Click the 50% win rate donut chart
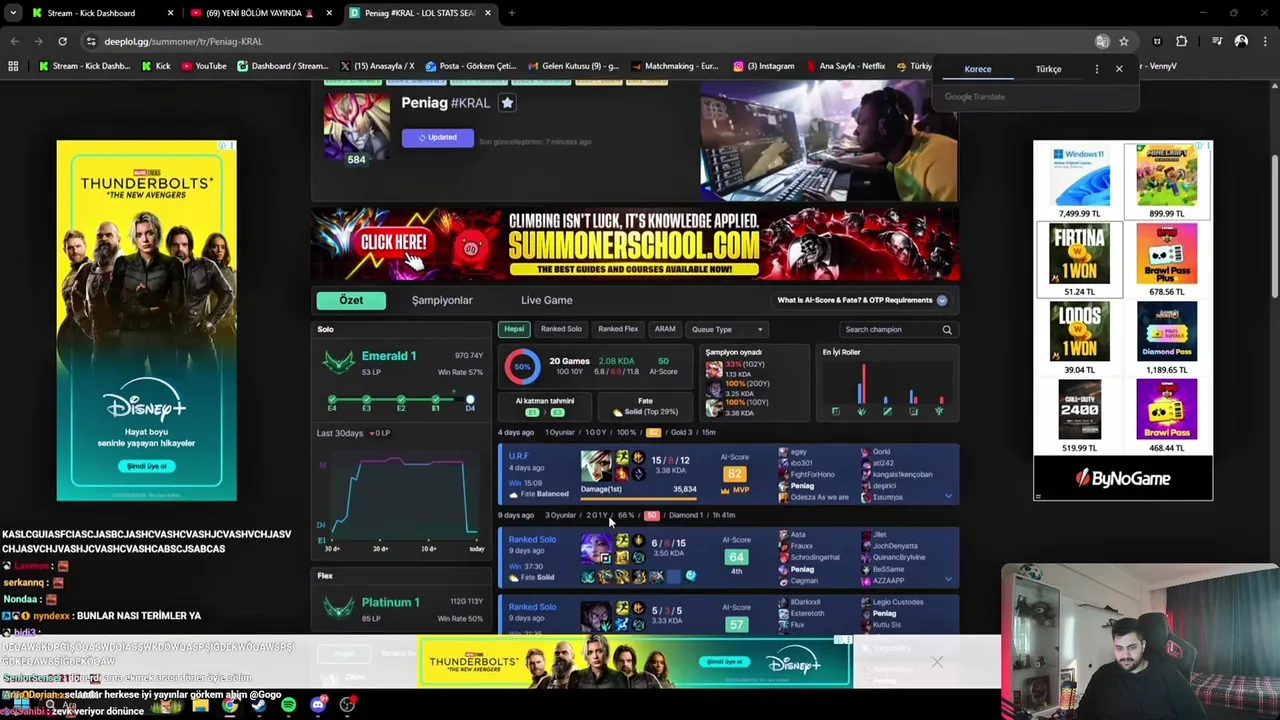Screen dimensions: 1280x720 pyautogui.click(x=522, y=366)
